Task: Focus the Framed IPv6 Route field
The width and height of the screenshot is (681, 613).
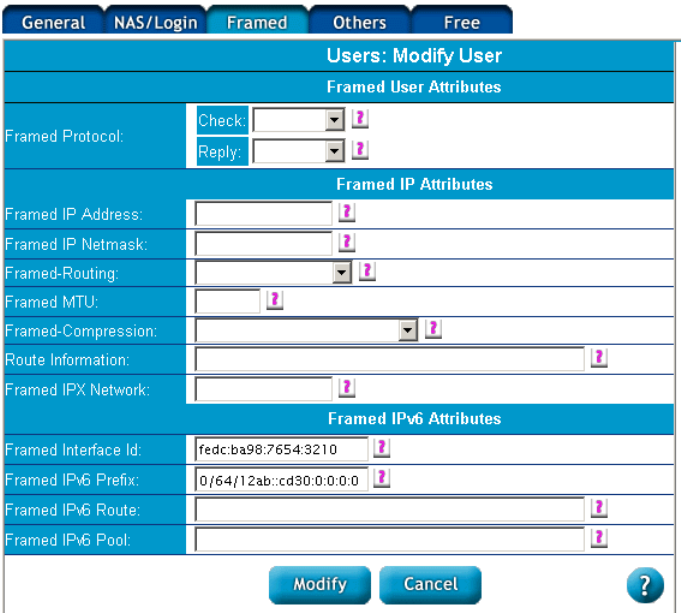Action: pos(390,509)
